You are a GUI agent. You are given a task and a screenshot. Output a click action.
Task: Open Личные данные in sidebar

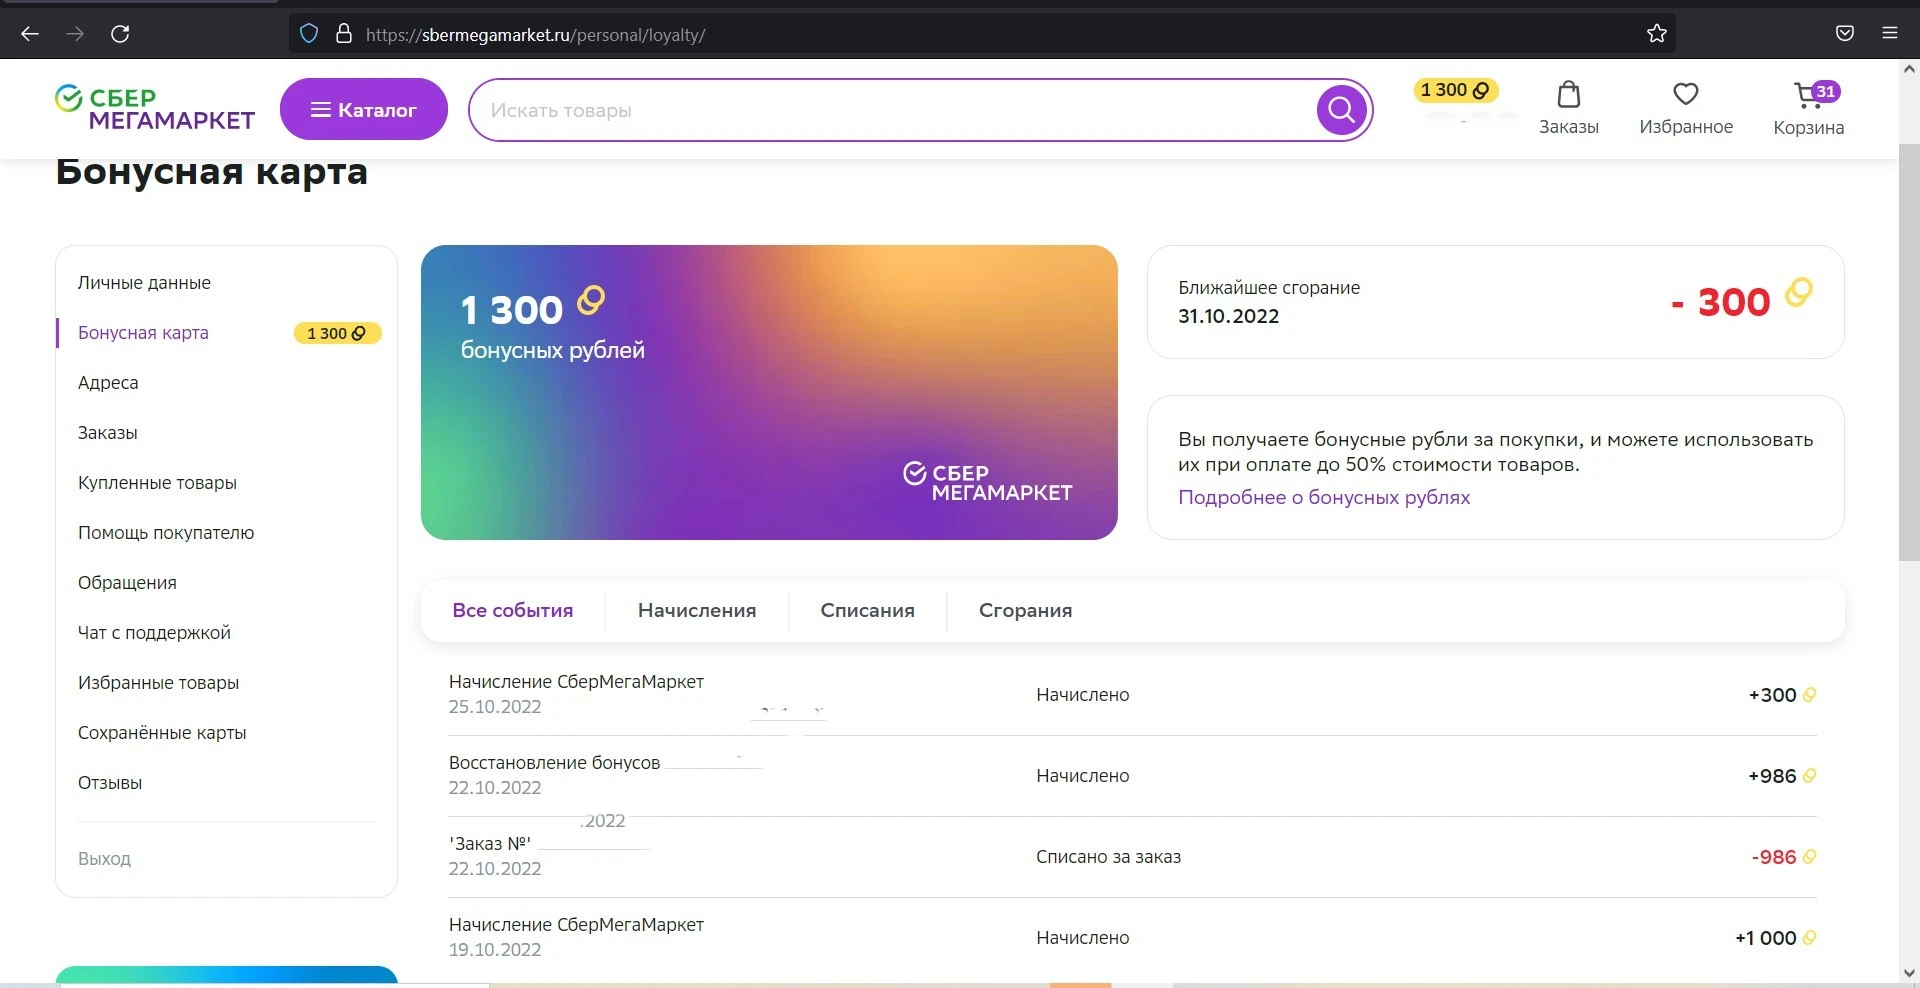point(144,283)
